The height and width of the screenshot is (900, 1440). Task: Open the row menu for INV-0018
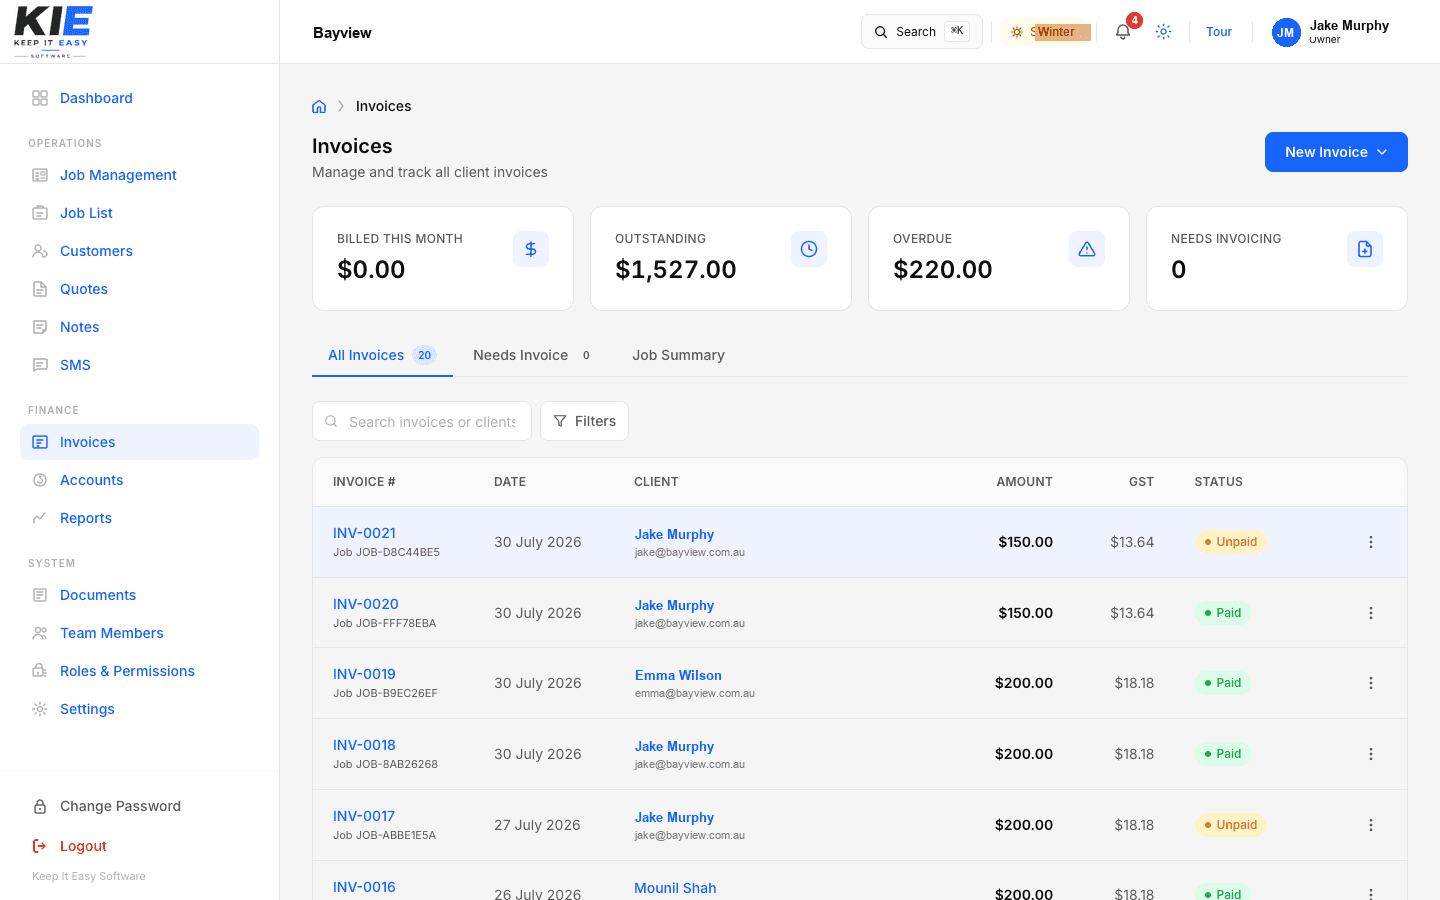[x=1371, y=754]
